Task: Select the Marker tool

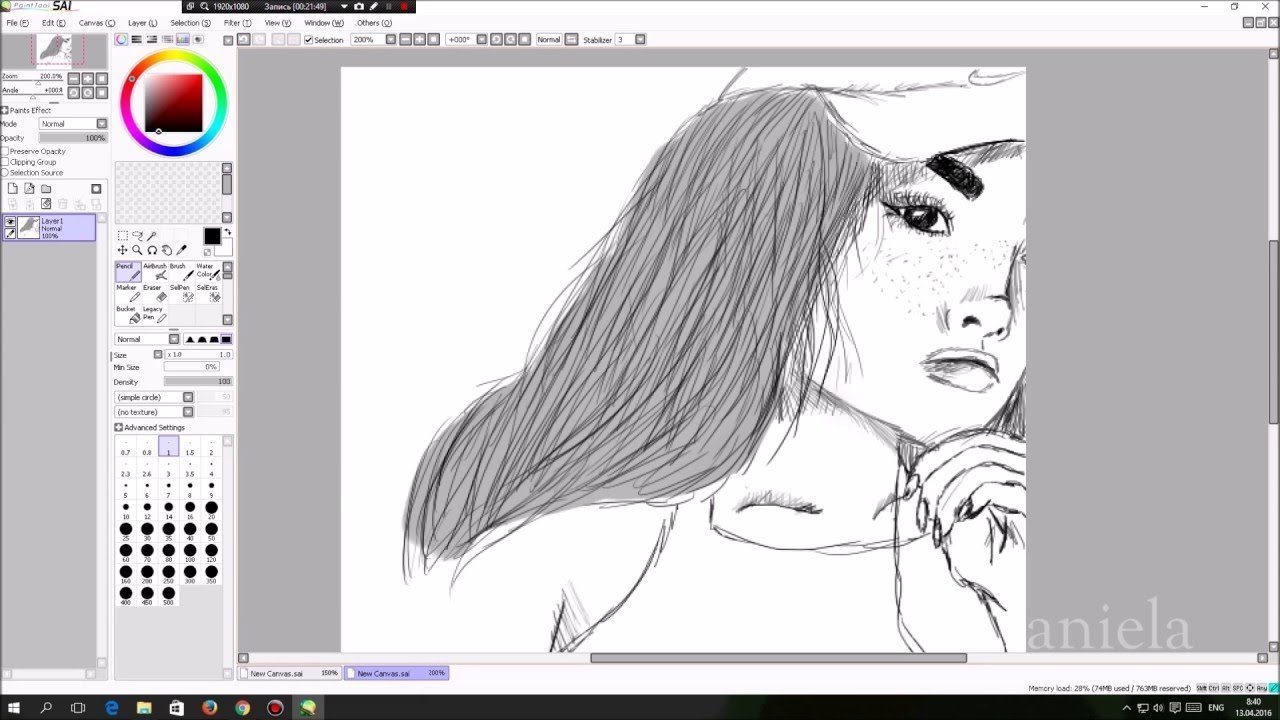Action: click(128, 293)
